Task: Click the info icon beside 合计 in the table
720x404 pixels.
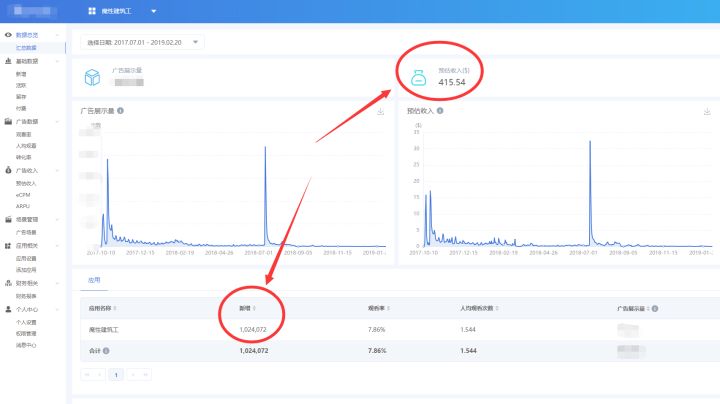Action: pyautogui.click(x=106, y=351)
